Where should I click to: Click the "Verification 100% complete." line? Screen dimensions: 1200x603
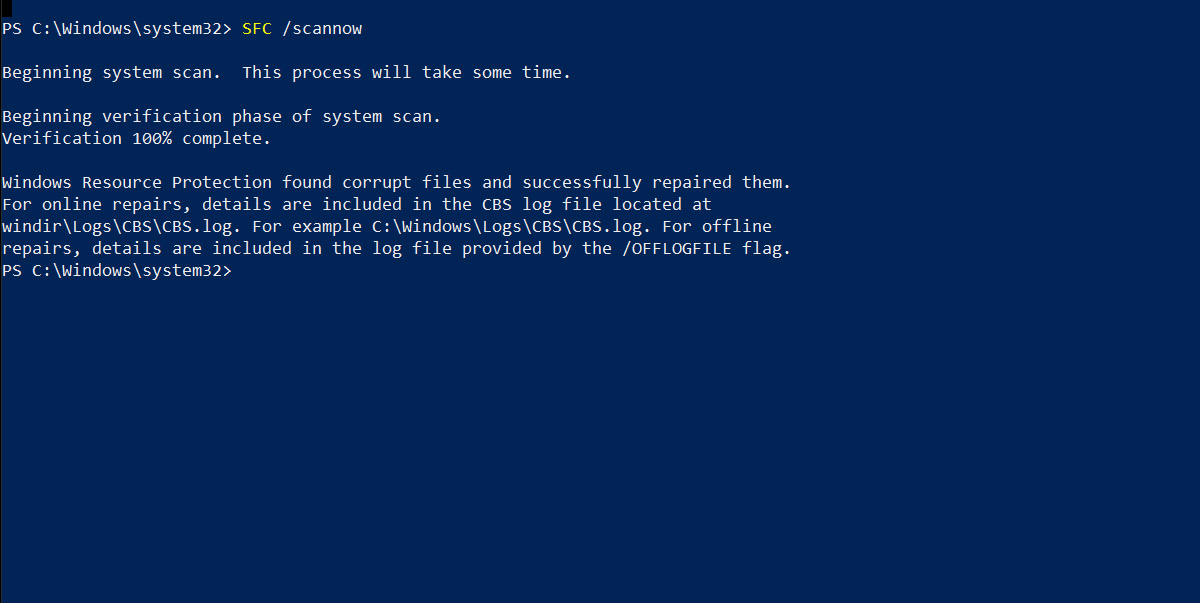tap(137, 139)
